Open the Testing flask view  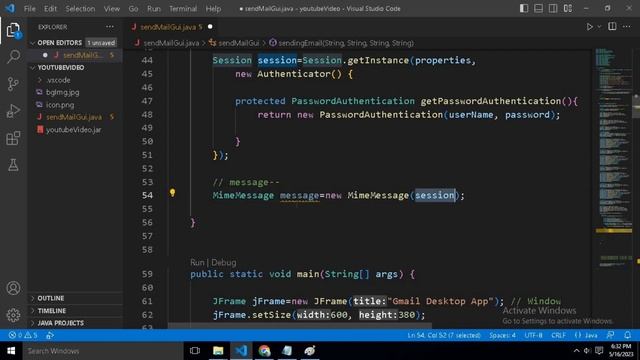[13, 165]
